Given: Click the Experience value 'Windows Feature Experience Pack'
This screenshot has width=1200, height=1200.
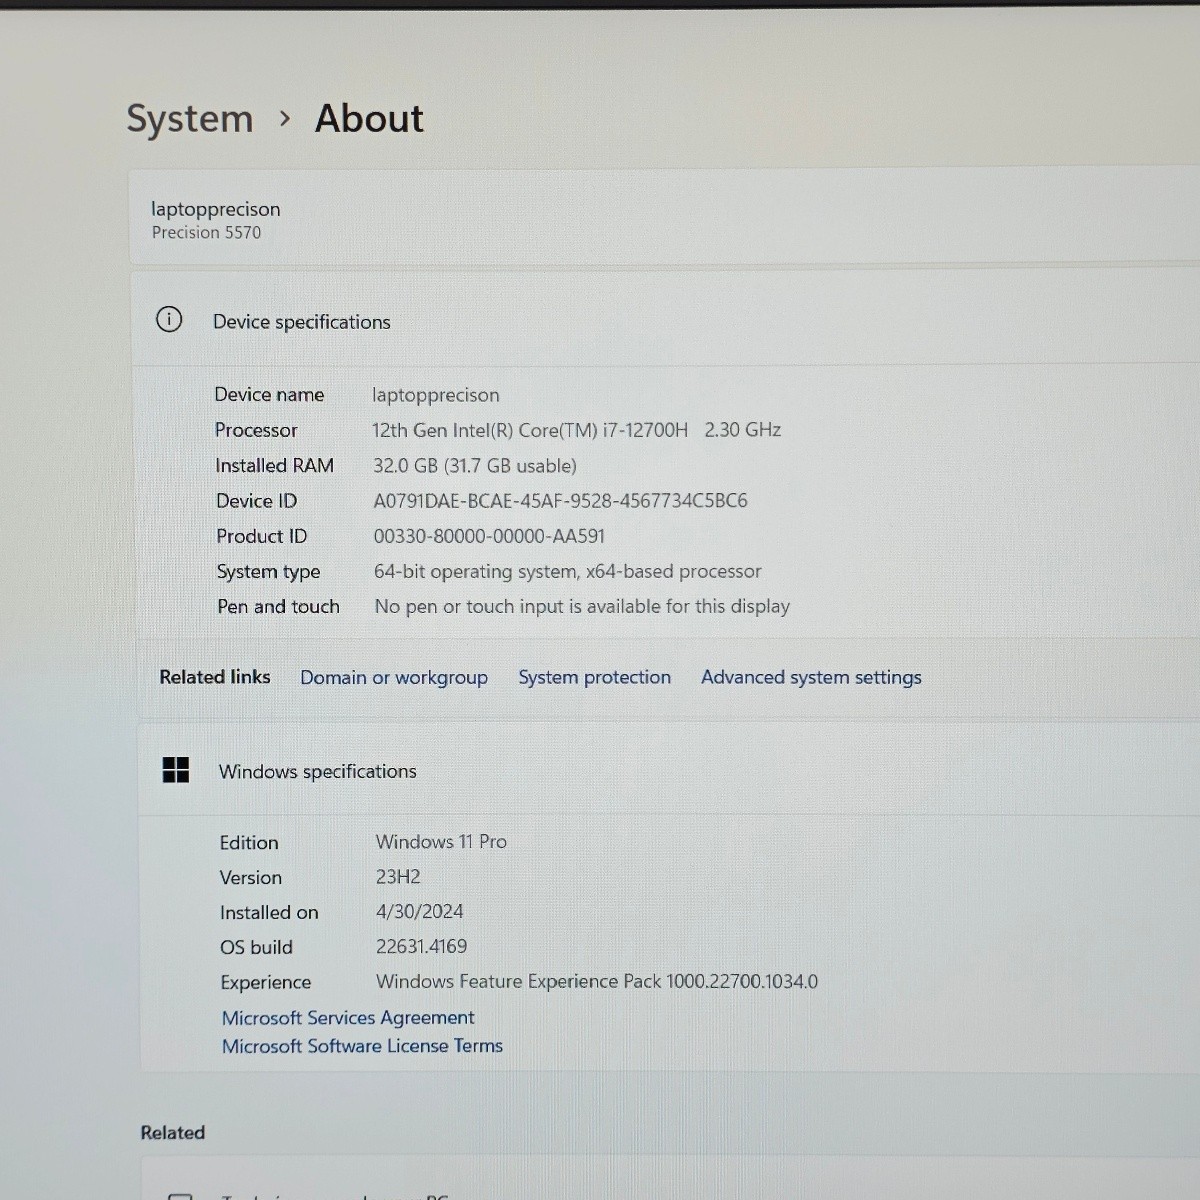Looking at the screenshot, I should point(518,982).
